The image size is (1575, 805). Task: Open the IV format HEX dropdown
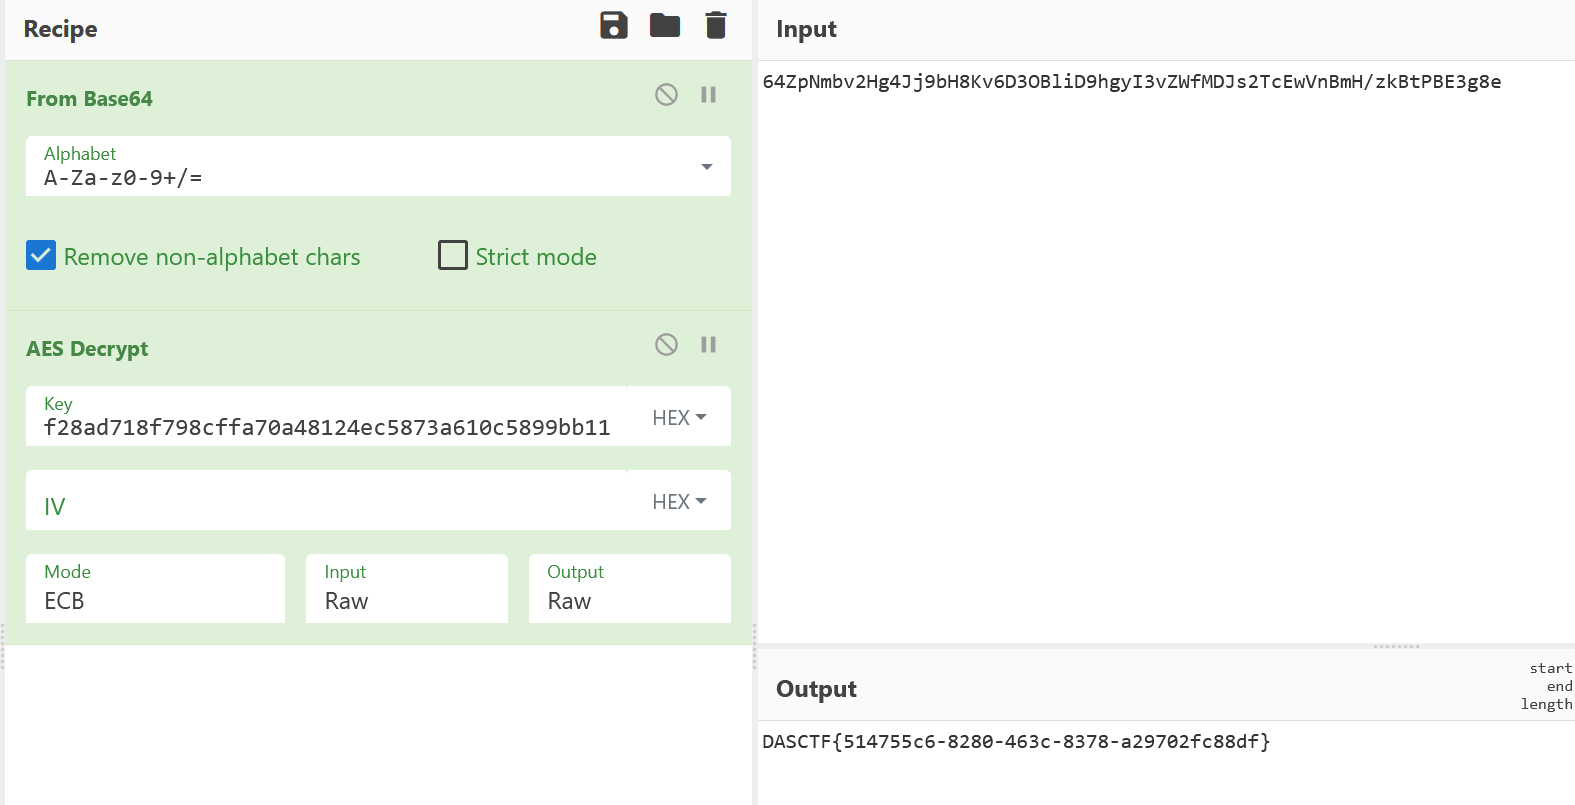(x=679, y=502)
